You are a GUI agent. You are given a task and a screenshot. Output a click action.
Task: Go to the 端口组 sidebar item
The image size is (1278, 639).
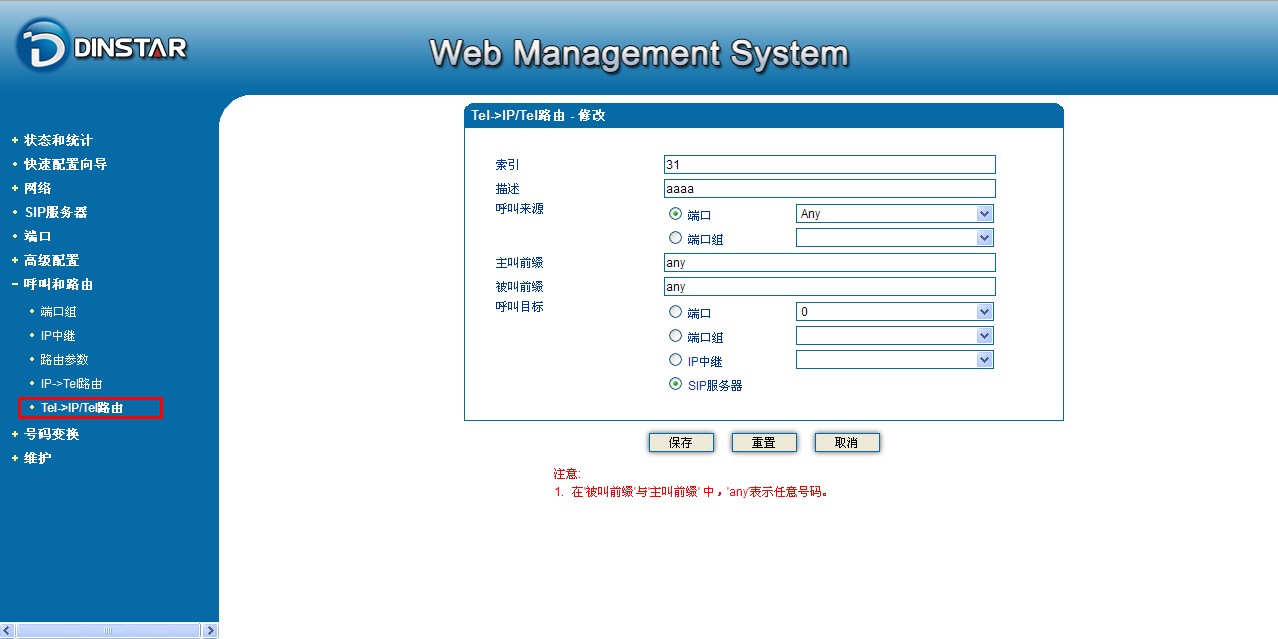tap(58, 312)
